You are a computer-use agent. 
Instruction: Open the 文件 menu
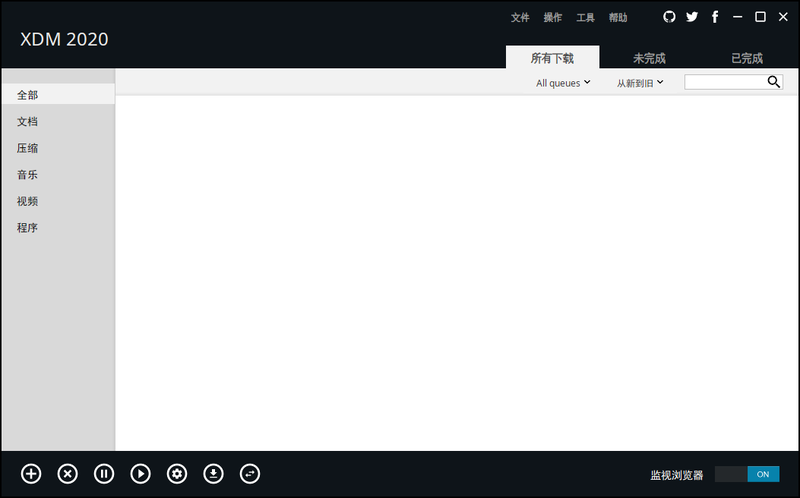(x=520, y=17)
